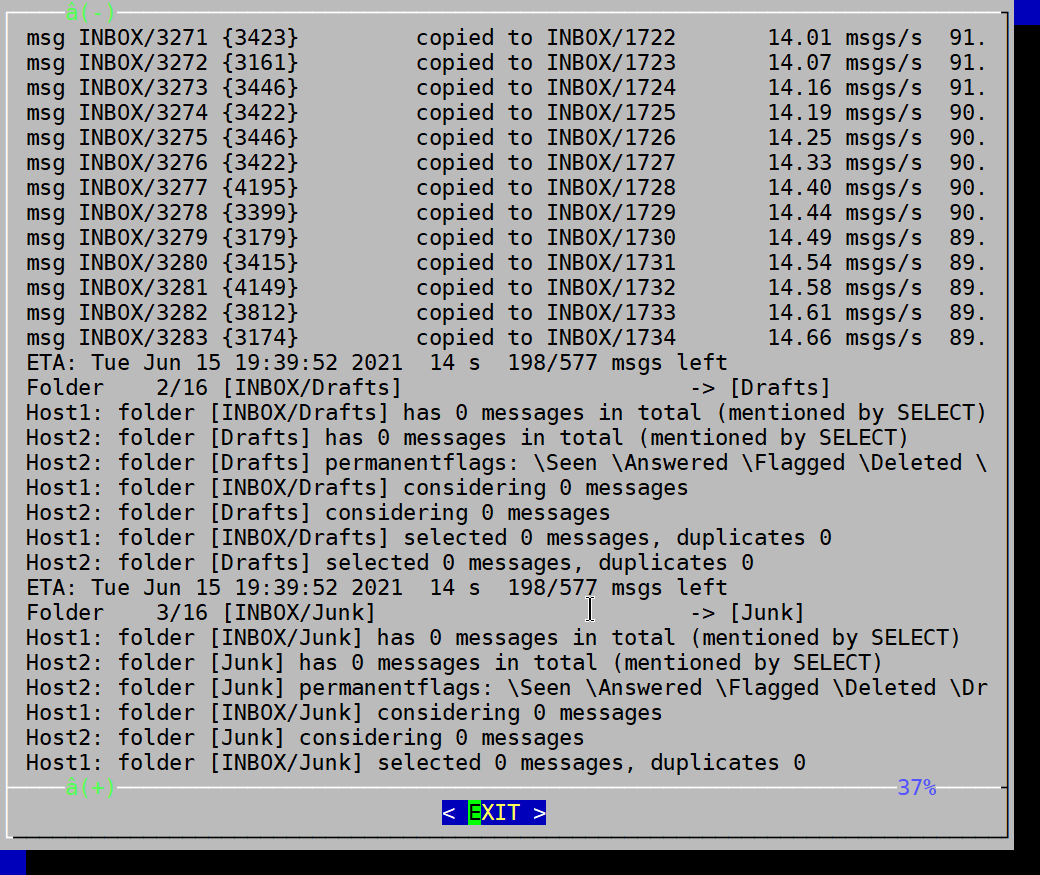The image size is (1040, 875).
Task: Click the left angle bracket of EXIT
Action: [449, 812]
